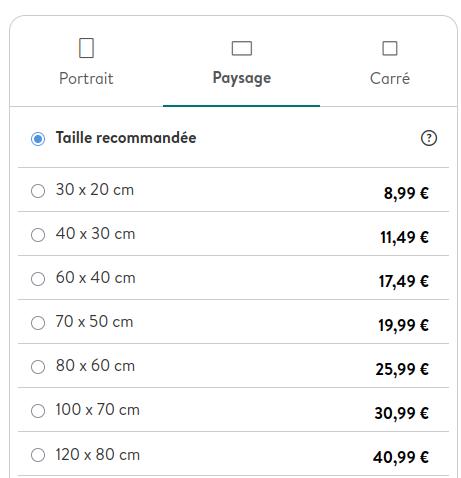Choose the 60 x 40 cm radio option
The height and width of the screenshot is (478, 461).
[x=38, y=279]
